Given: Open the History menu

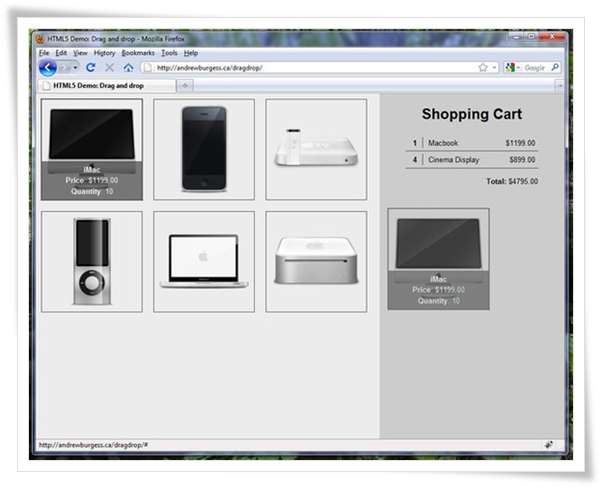Looking at the screenshot, I should point(104,53).
